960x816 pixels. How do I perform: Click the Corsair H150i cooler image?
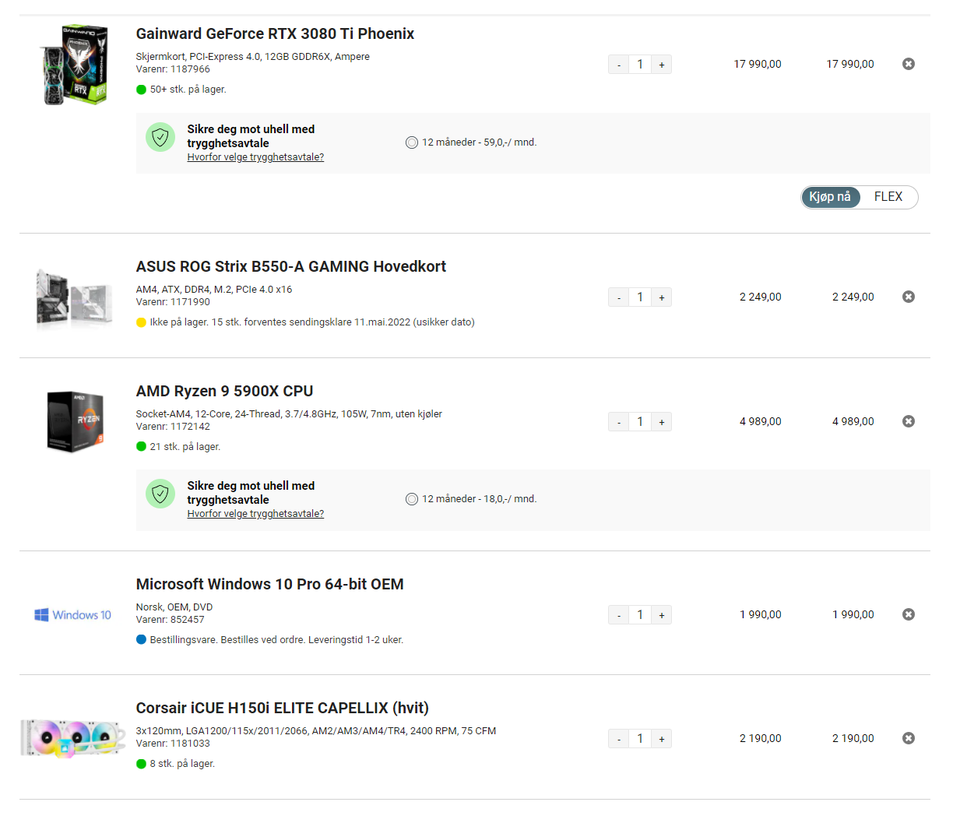pyautogui.click(x=73, y=738)
